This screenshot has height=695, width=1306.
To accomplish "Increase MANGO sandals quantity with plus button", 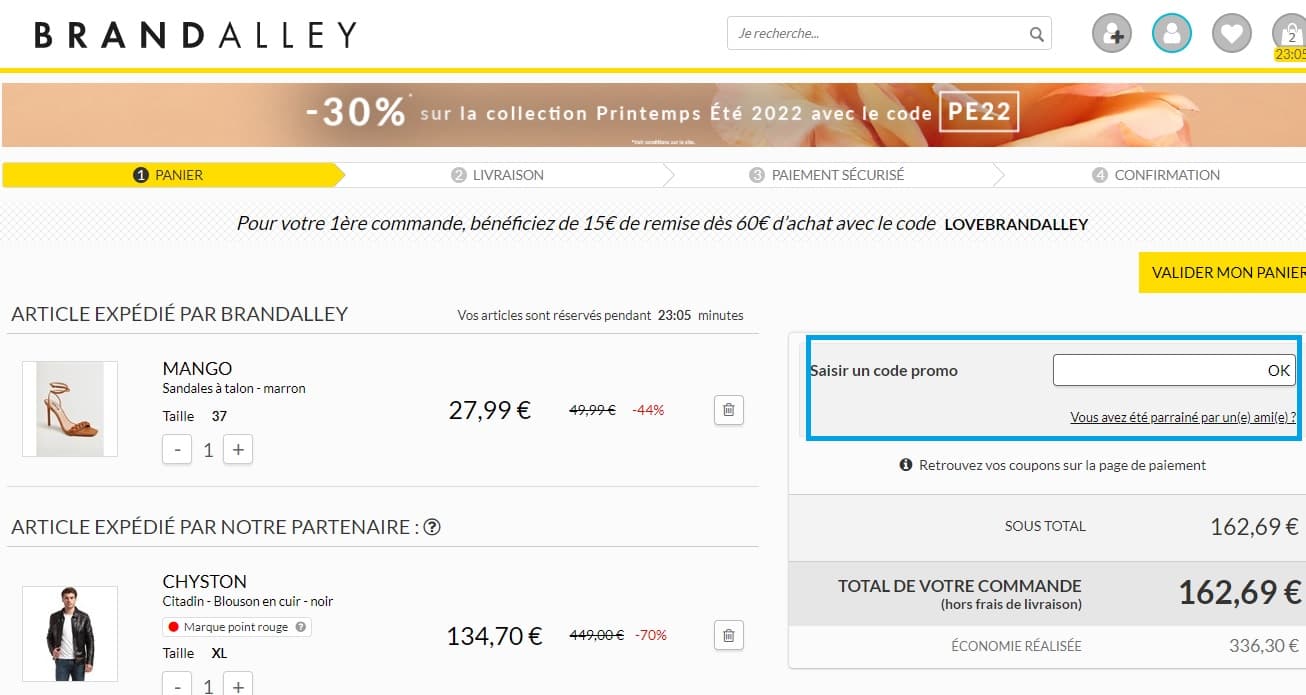I will point(237,449).
